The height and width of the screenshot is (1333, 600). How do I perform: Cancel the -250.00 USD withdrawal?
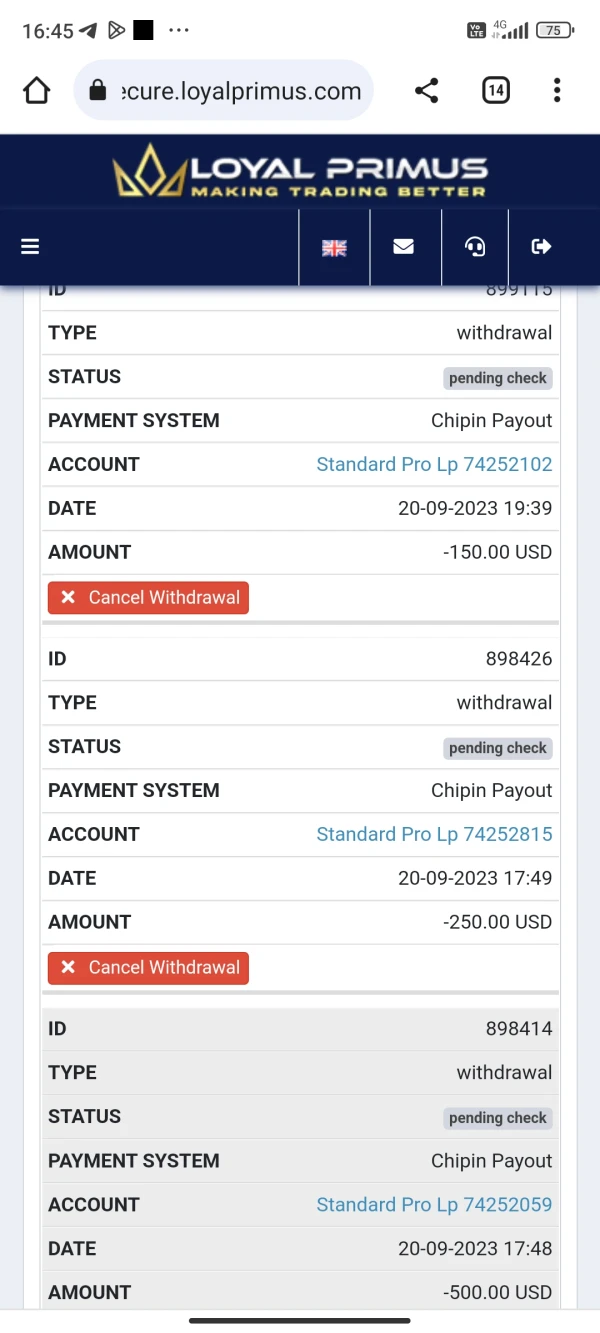coord(148,967)
